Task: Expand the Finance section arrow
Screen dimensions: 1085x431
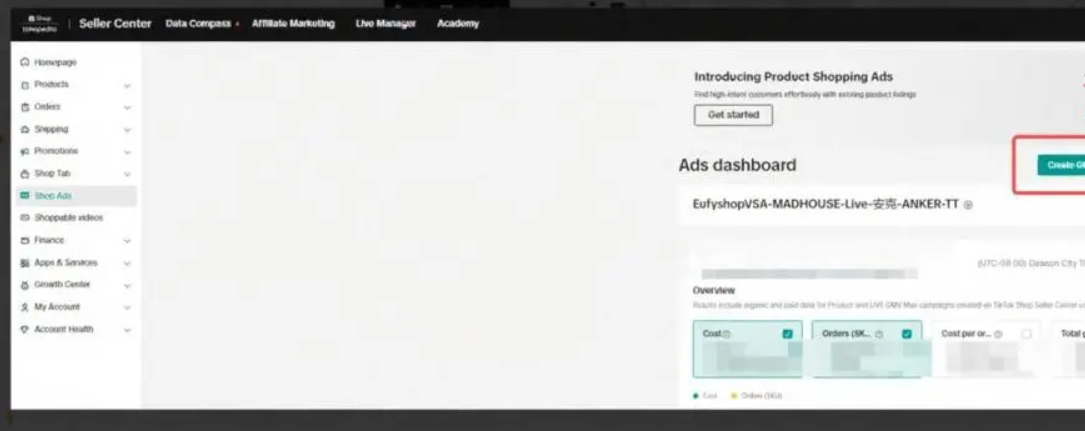Action: [127, 241]
